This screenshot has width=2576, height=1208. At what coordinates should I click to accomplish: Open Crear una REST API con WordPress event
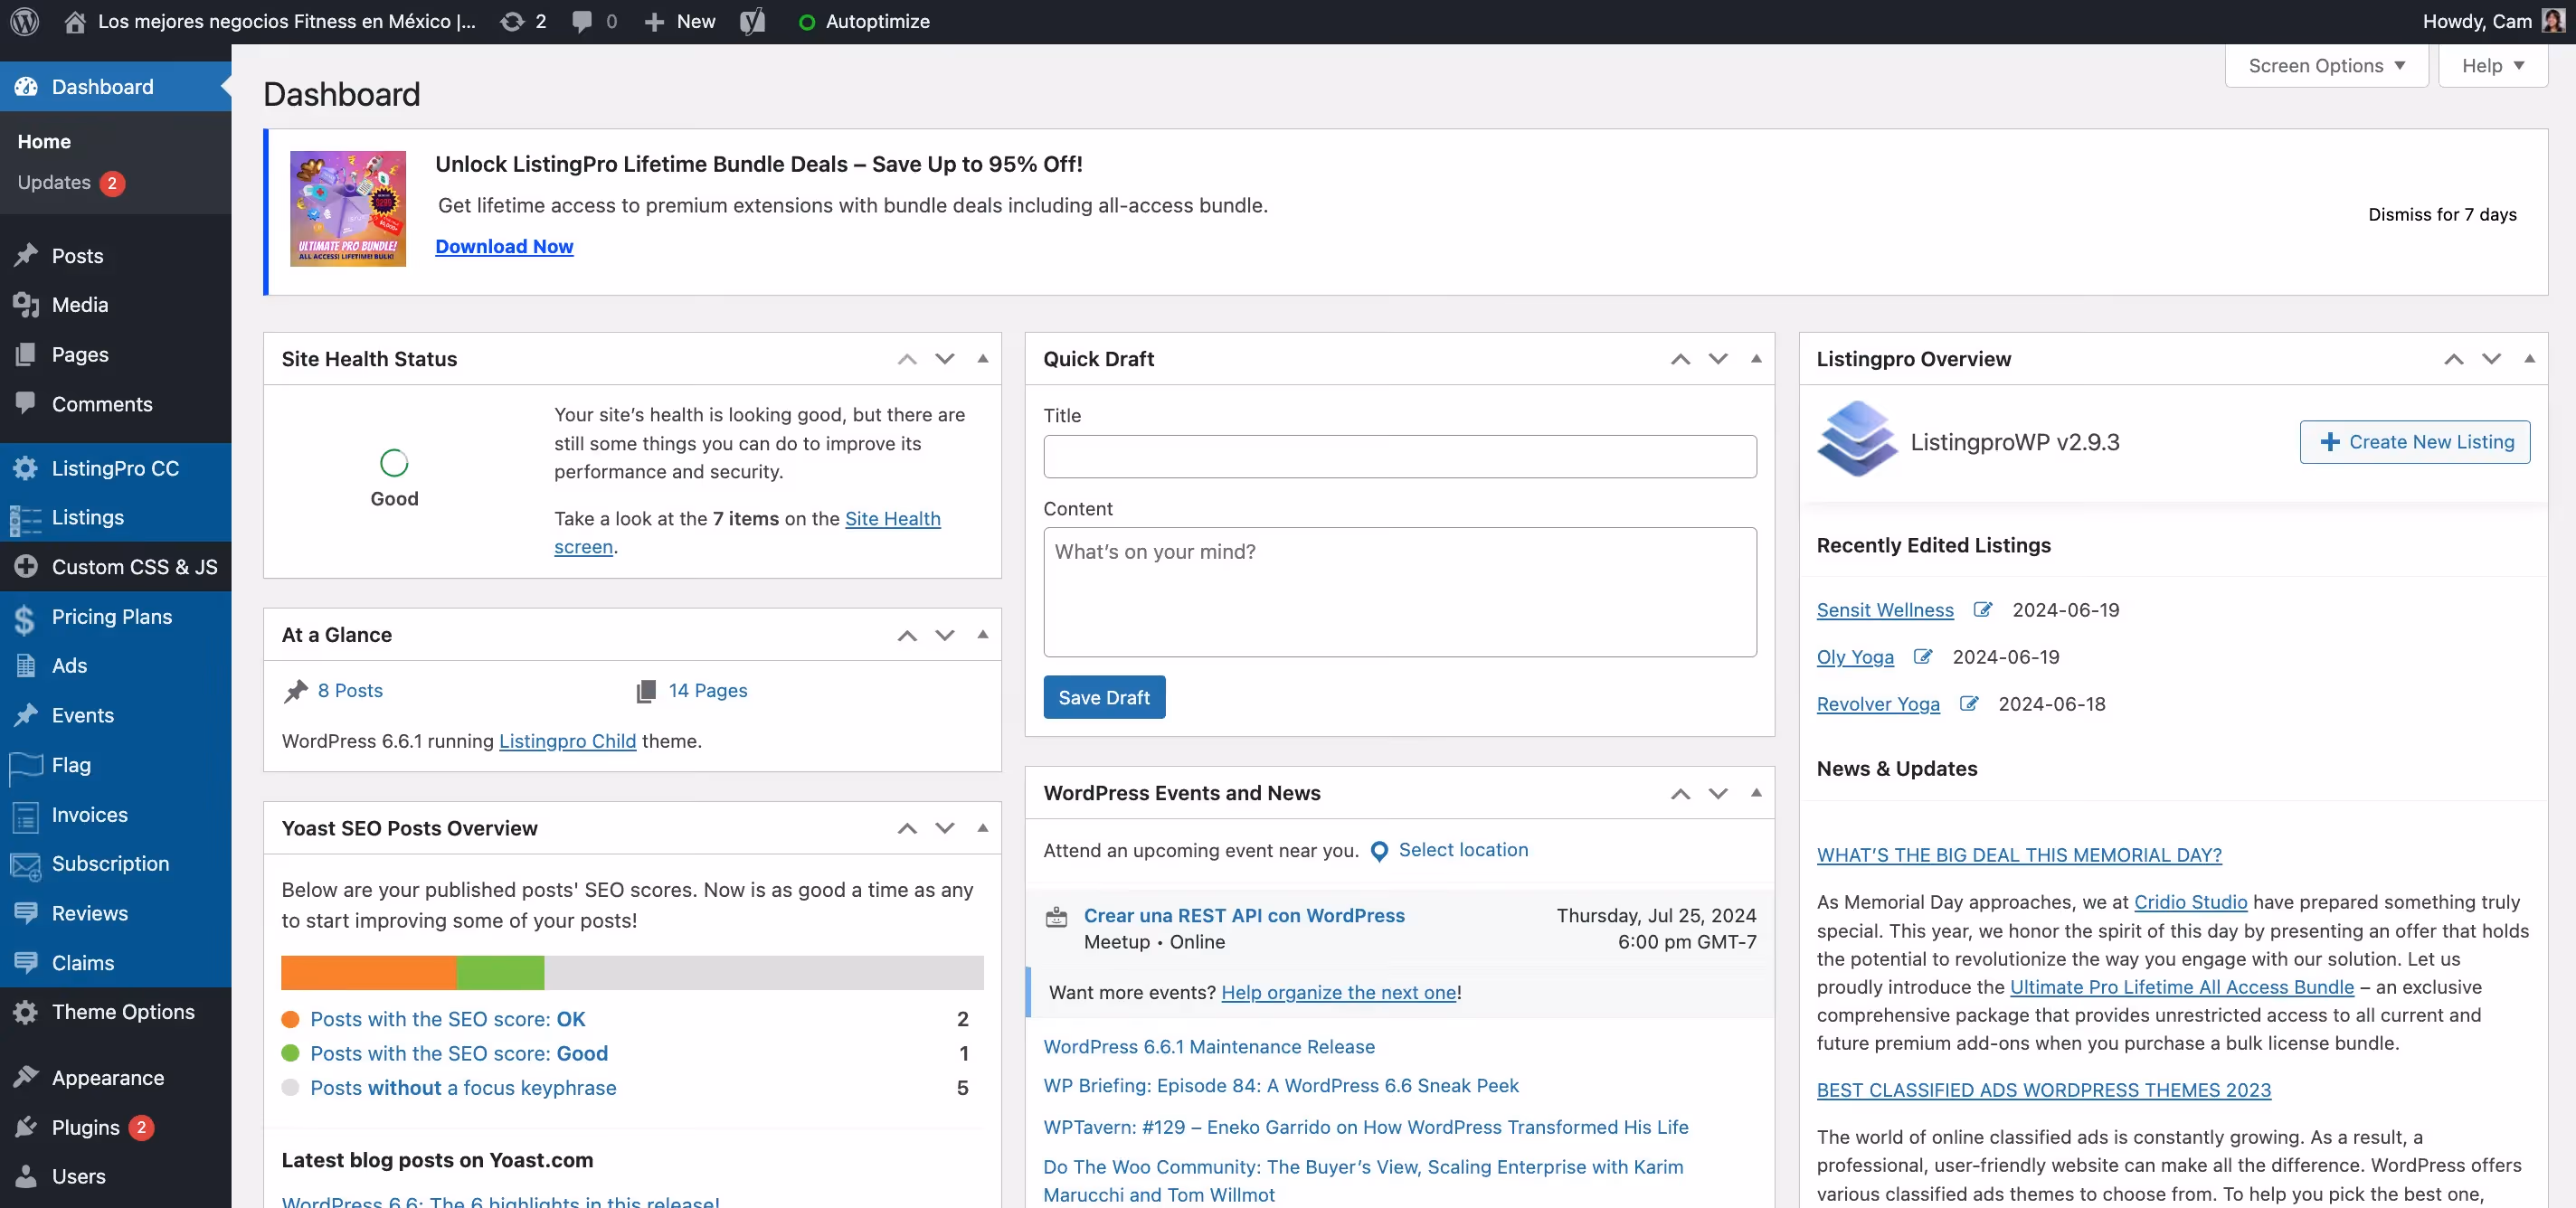tap(1243, 915)
